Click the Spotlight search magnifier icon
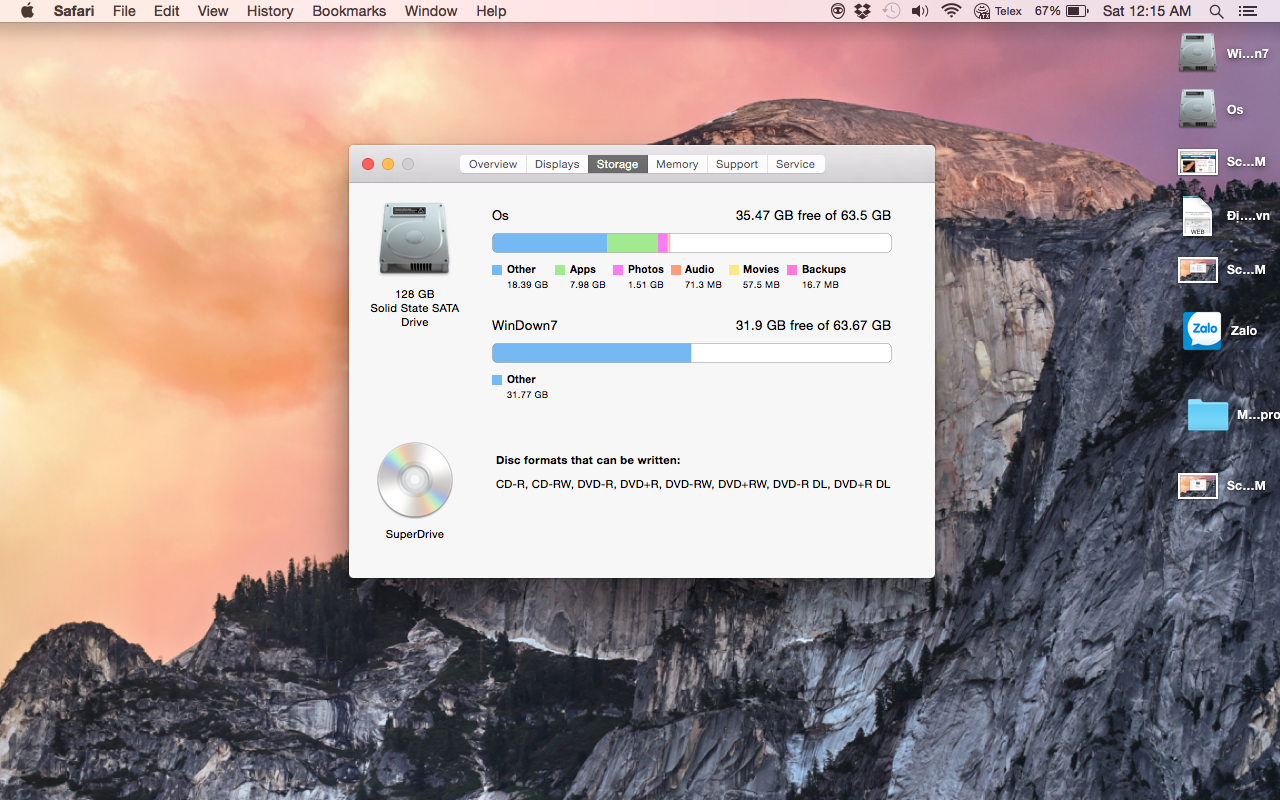 click(x=1216, y=11)
